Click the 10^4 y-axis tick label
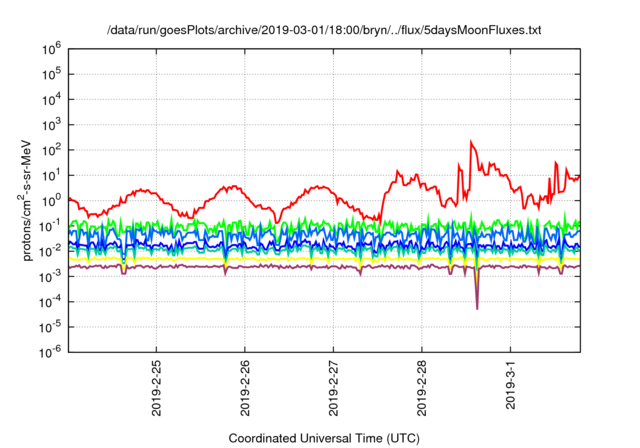This screenshot has width=640, height=448. [51, 100]
